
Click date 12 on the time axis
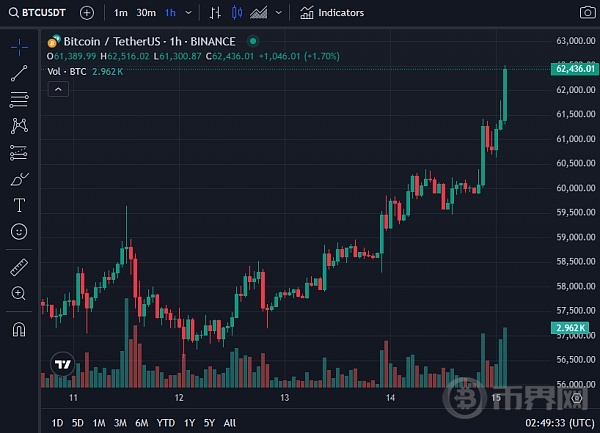click(x=179, y=398)
